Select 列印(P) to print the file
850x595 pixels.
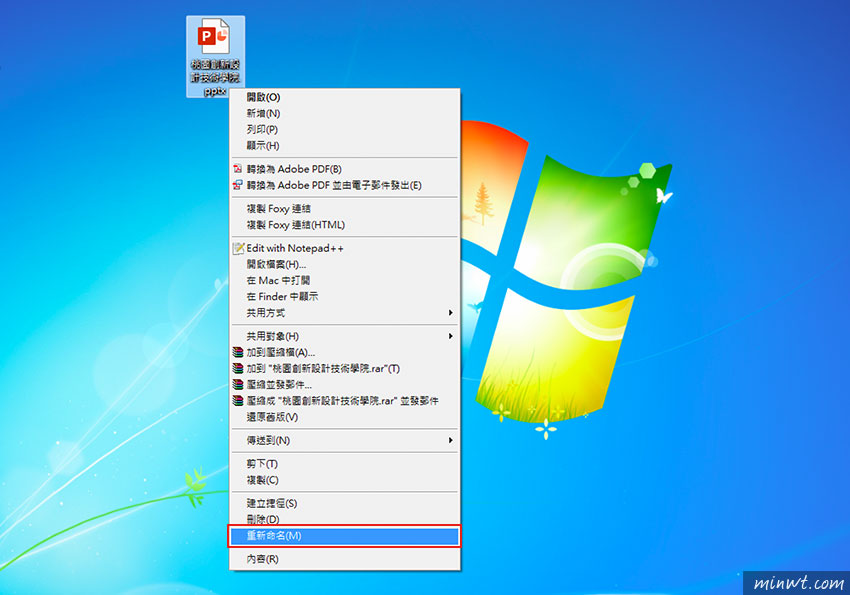click(345, 130)
